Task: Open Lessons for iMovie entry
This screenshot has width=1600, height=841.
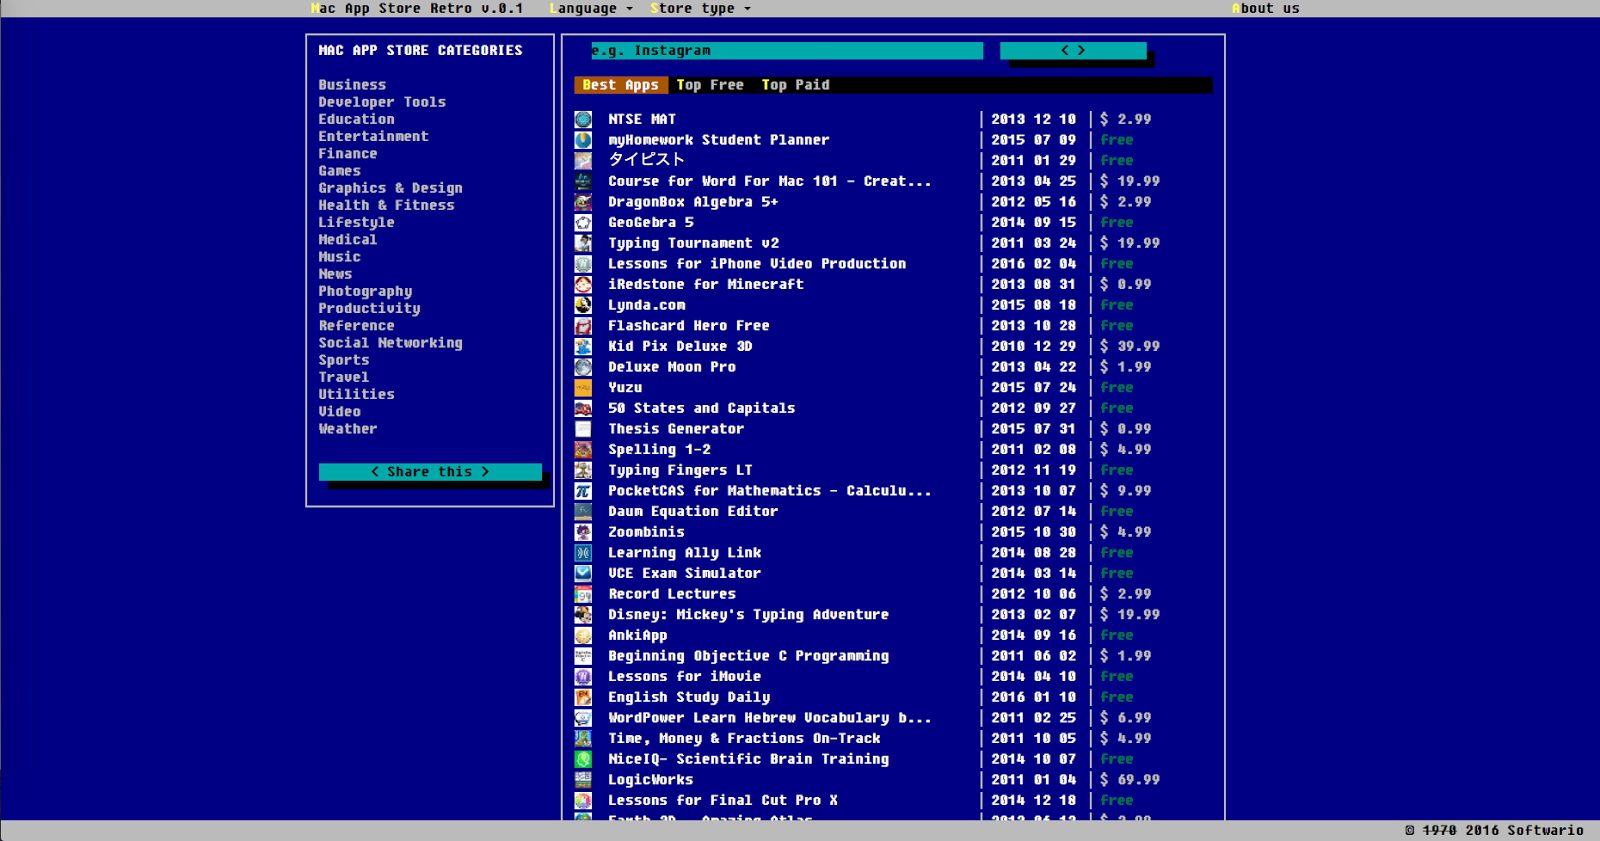Action: [x=684, y=677]
